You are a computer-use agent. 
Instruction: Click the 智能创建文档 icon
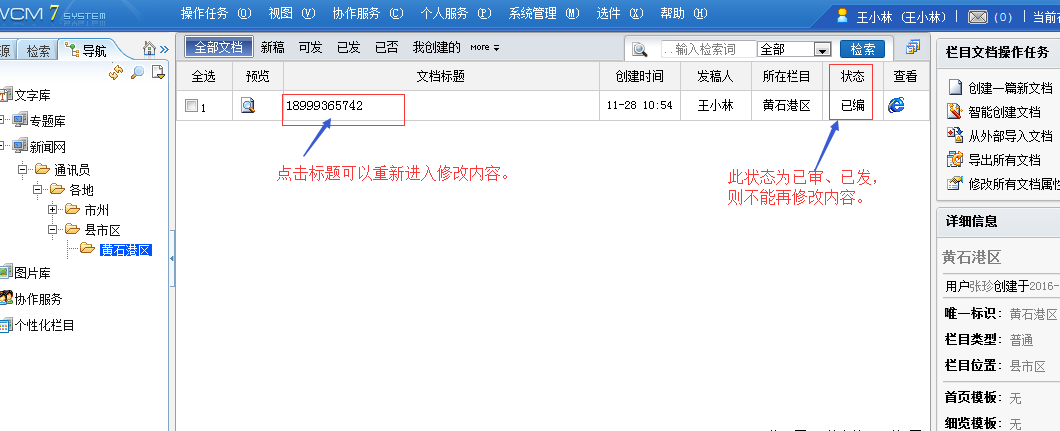coord(954,111)
